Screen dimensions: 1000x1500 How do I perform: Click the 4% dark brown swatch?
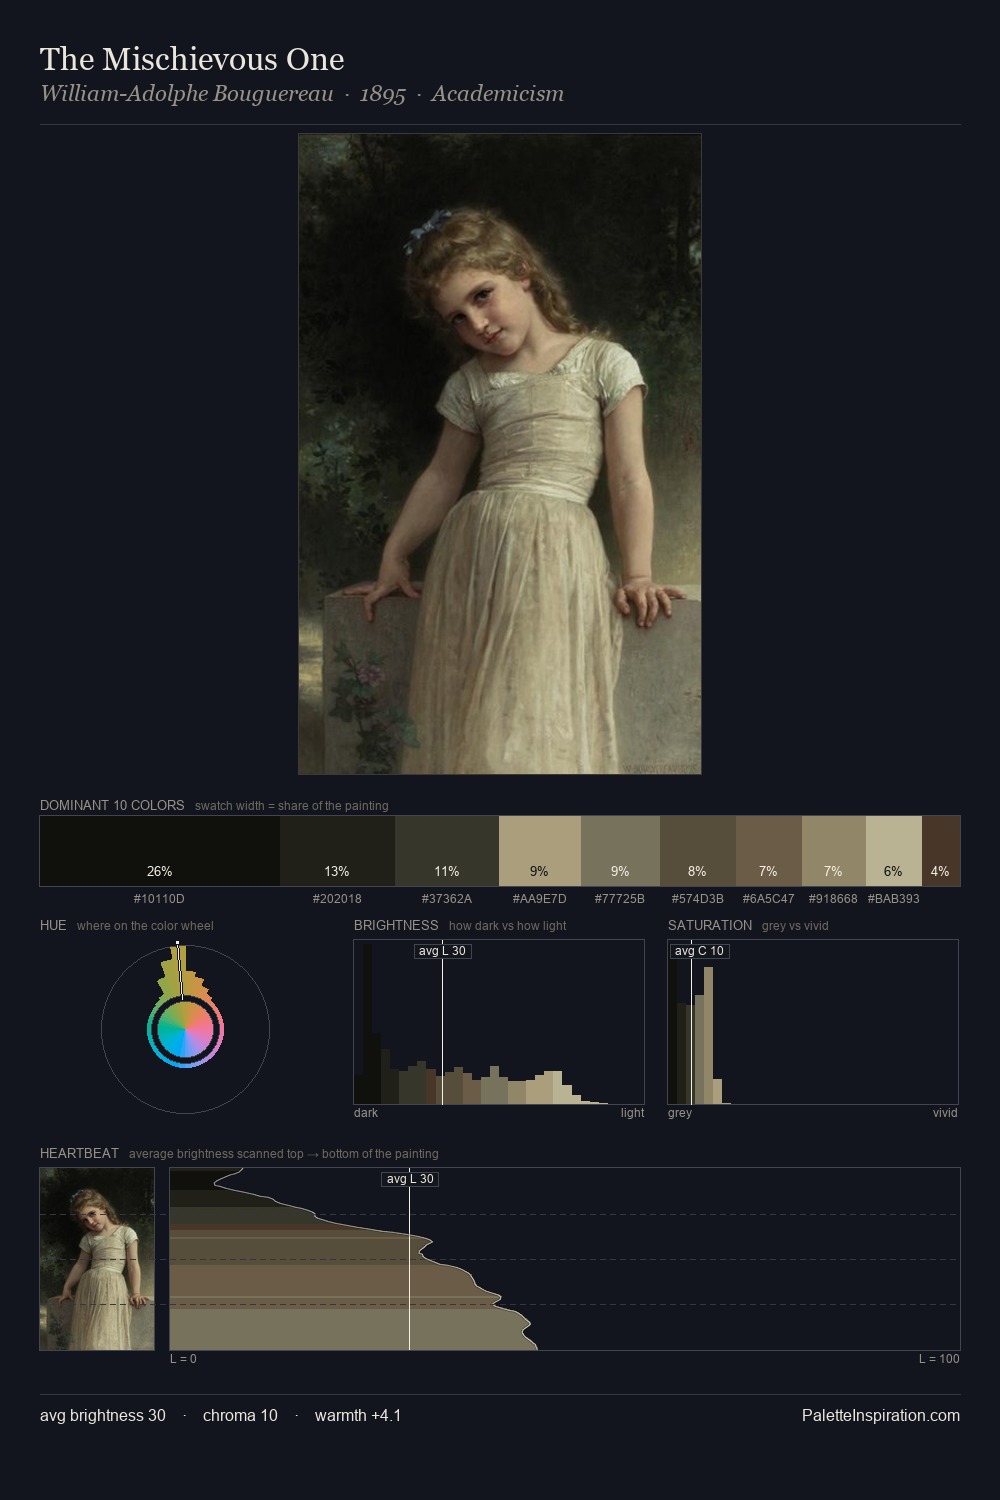tap(941, 851)
